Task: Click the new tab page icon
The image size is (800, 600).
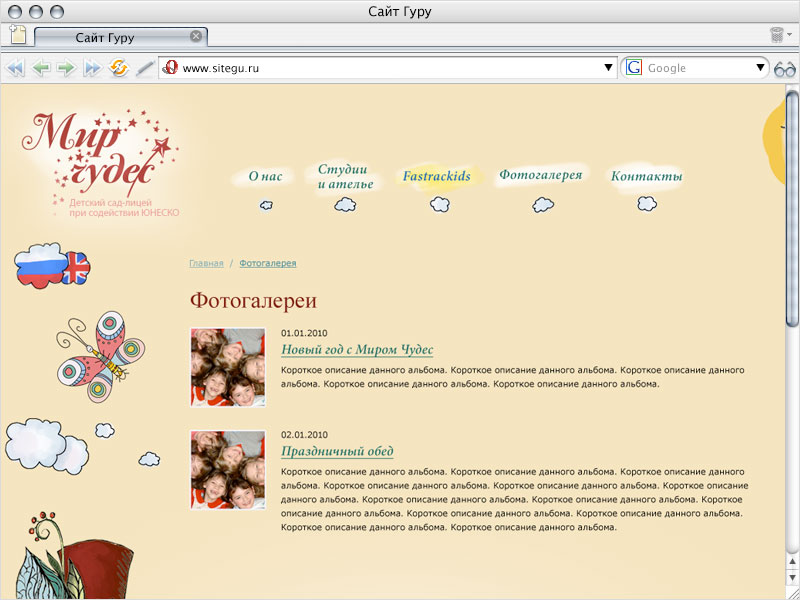Action: tap(18, 35)
